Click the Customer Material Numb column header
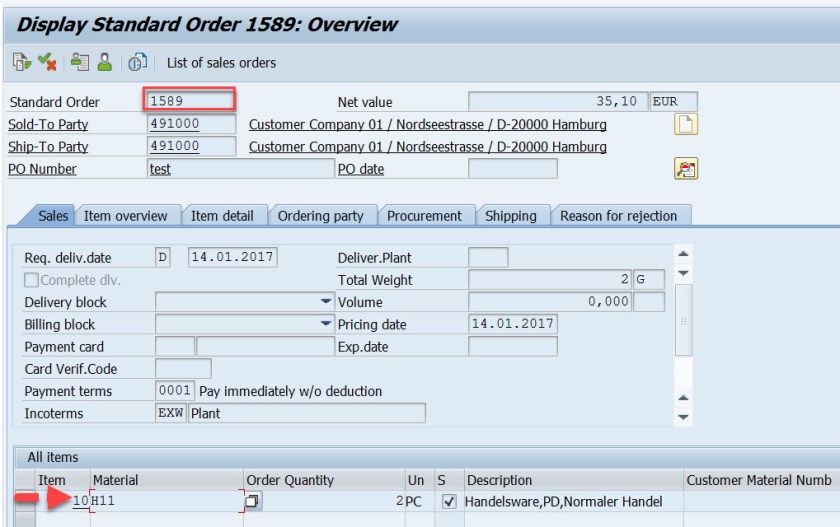The height and width of the screenshot is (527, 840). click(x=762, y=480)
